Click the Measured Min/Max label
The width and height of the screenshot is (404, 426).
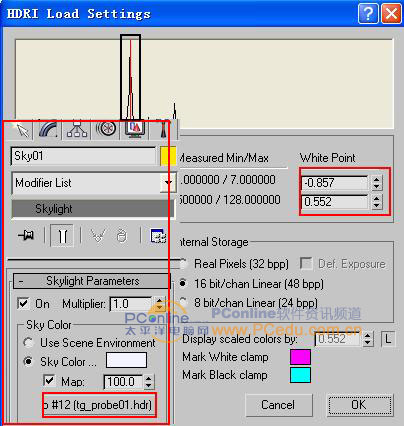[x=224, y=158]
